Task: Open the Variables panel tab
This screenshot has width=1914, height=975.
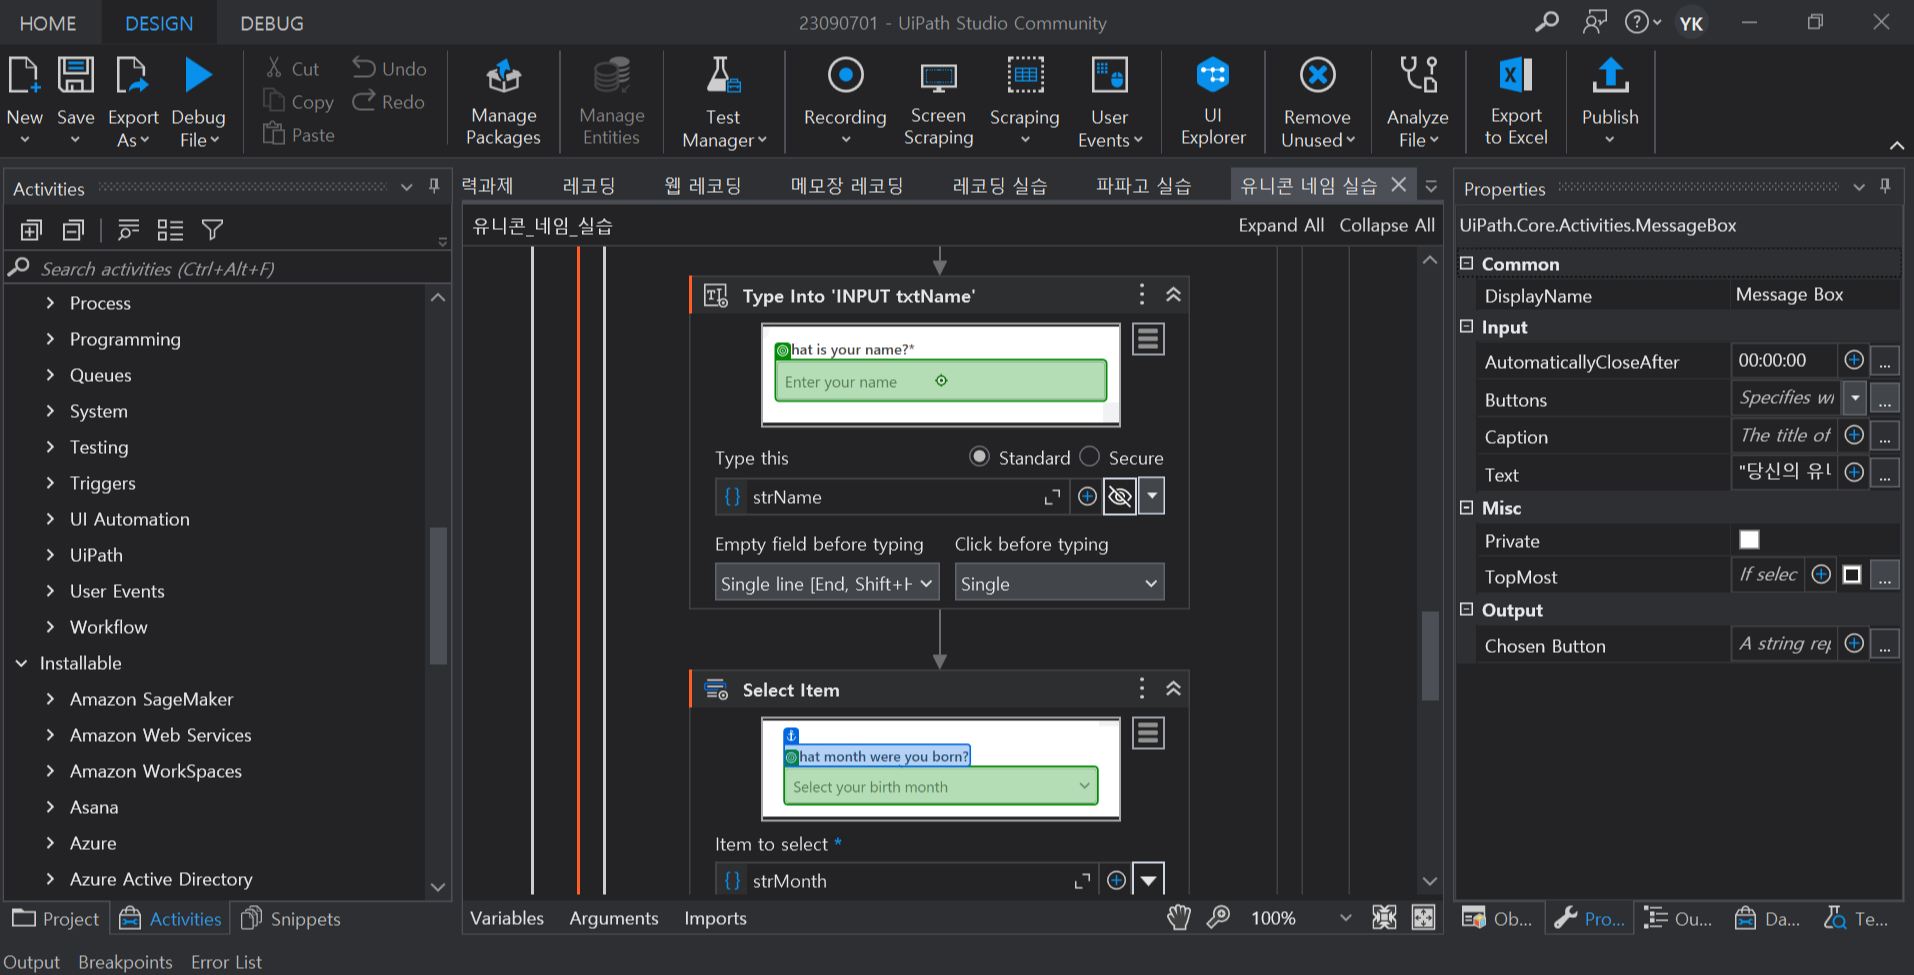Action: [x=507, y=918]
